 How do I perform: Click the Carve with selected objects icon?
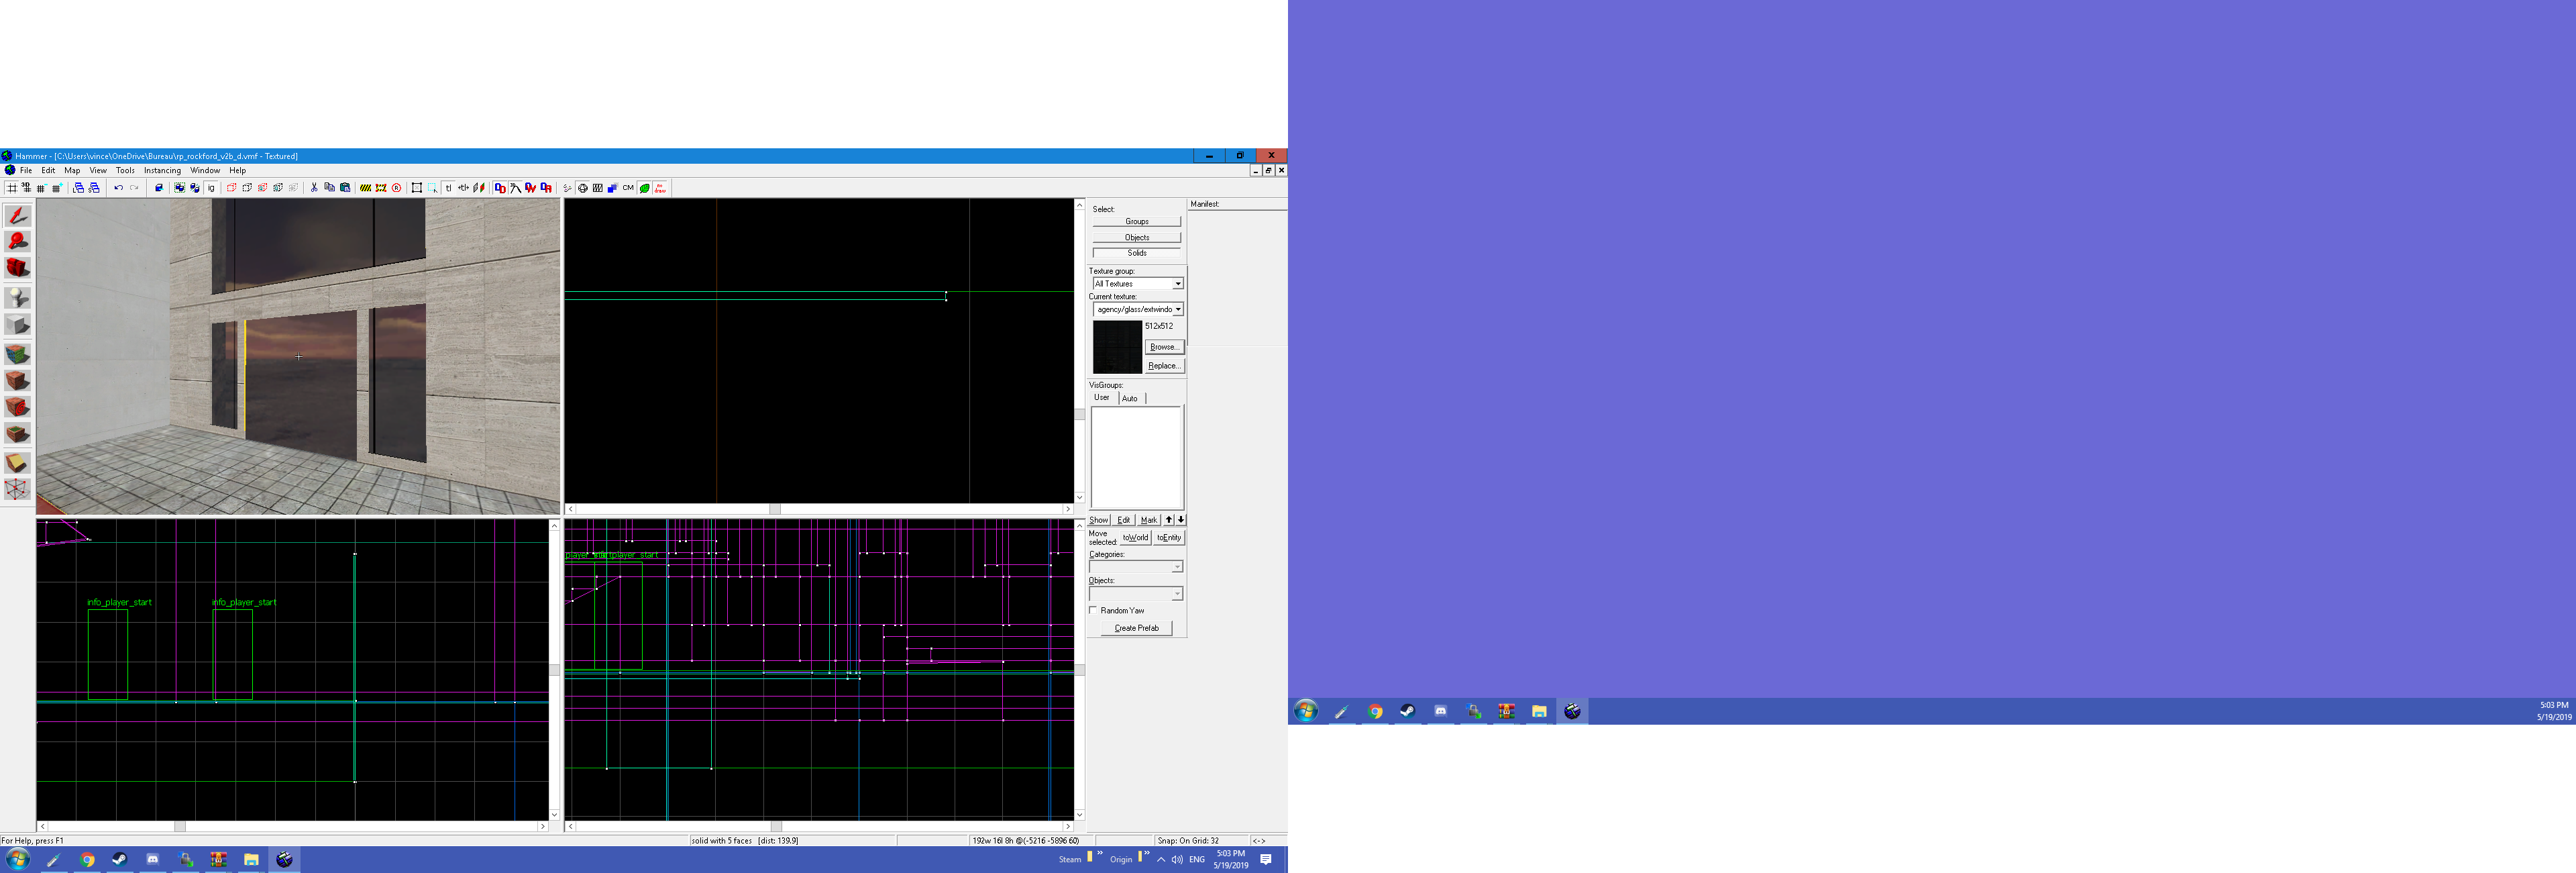159,188
